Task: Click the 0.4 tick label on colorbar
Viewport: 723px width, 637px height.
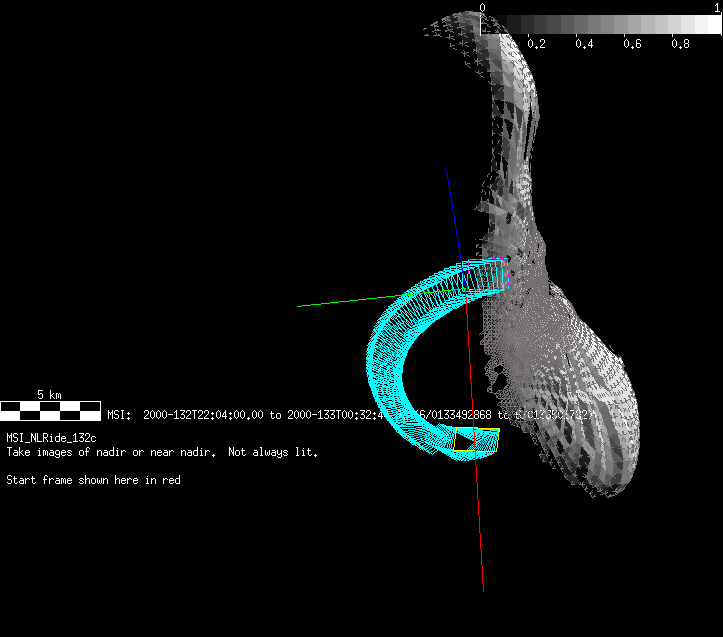Action: pyautogui.click(x=584, y=45)
